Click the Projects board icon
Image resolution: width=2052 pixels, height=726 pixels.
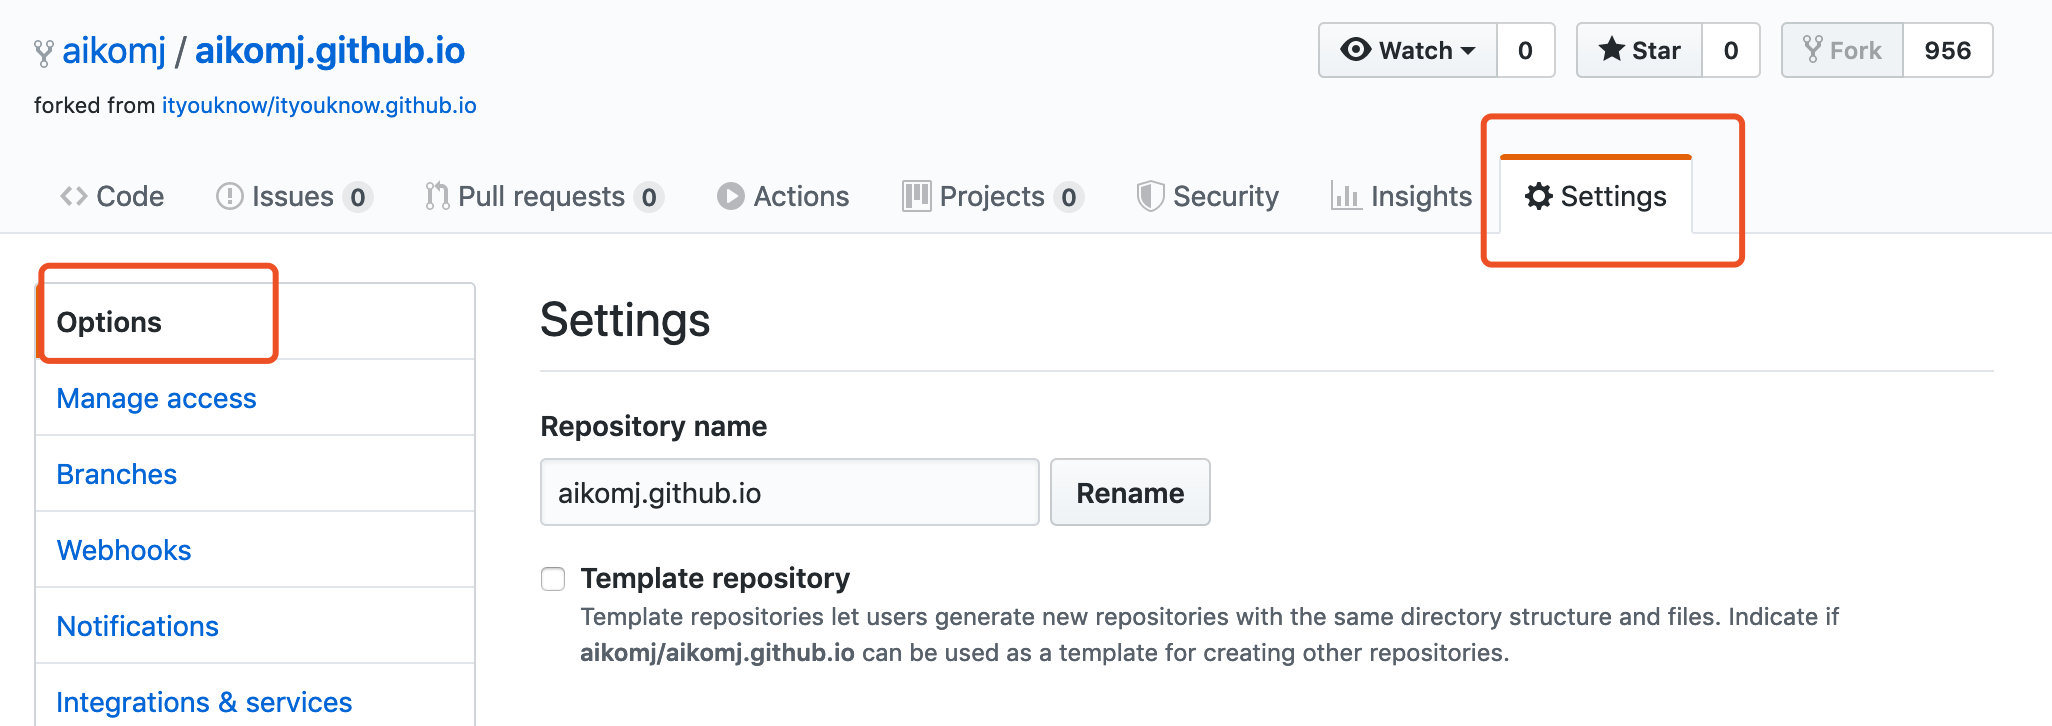coord(916,196)
